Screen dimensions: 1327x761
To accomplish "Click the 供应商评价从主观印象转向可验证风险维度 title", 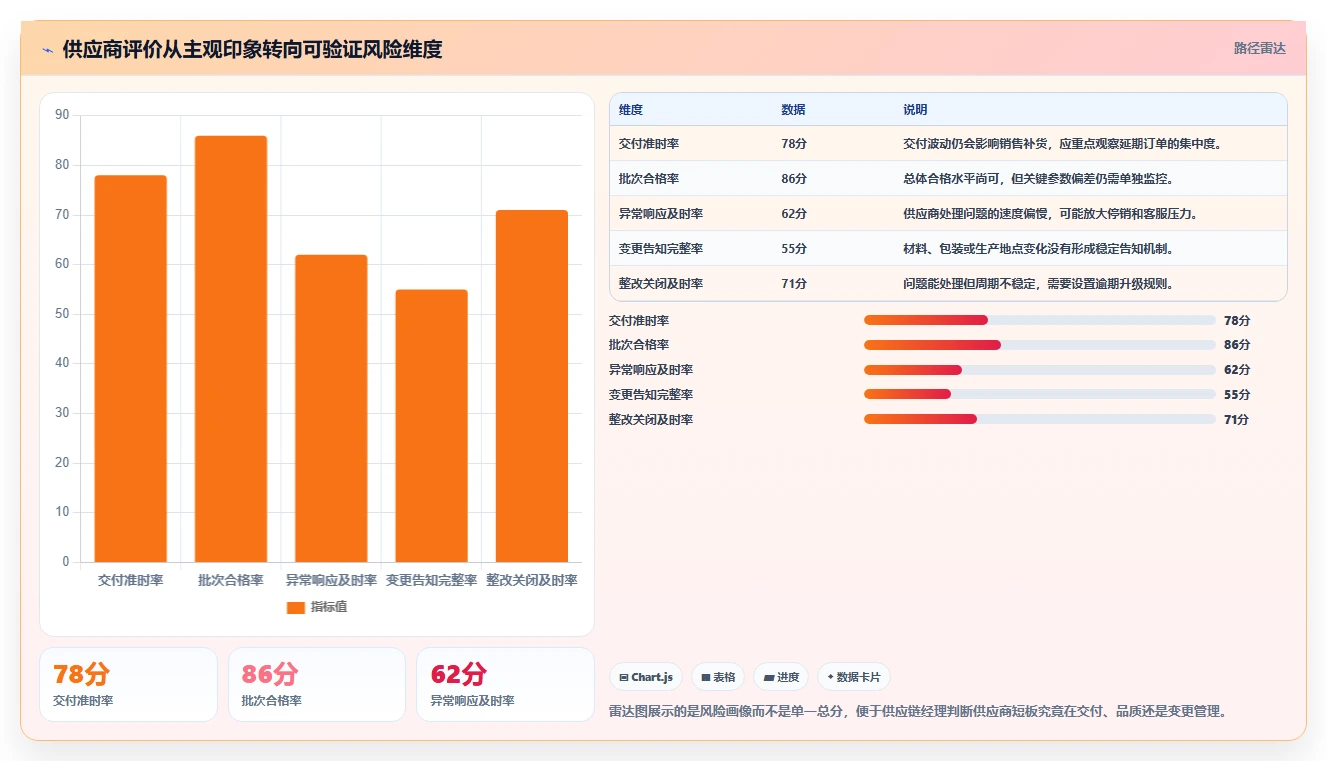I will tap(252, 49).
